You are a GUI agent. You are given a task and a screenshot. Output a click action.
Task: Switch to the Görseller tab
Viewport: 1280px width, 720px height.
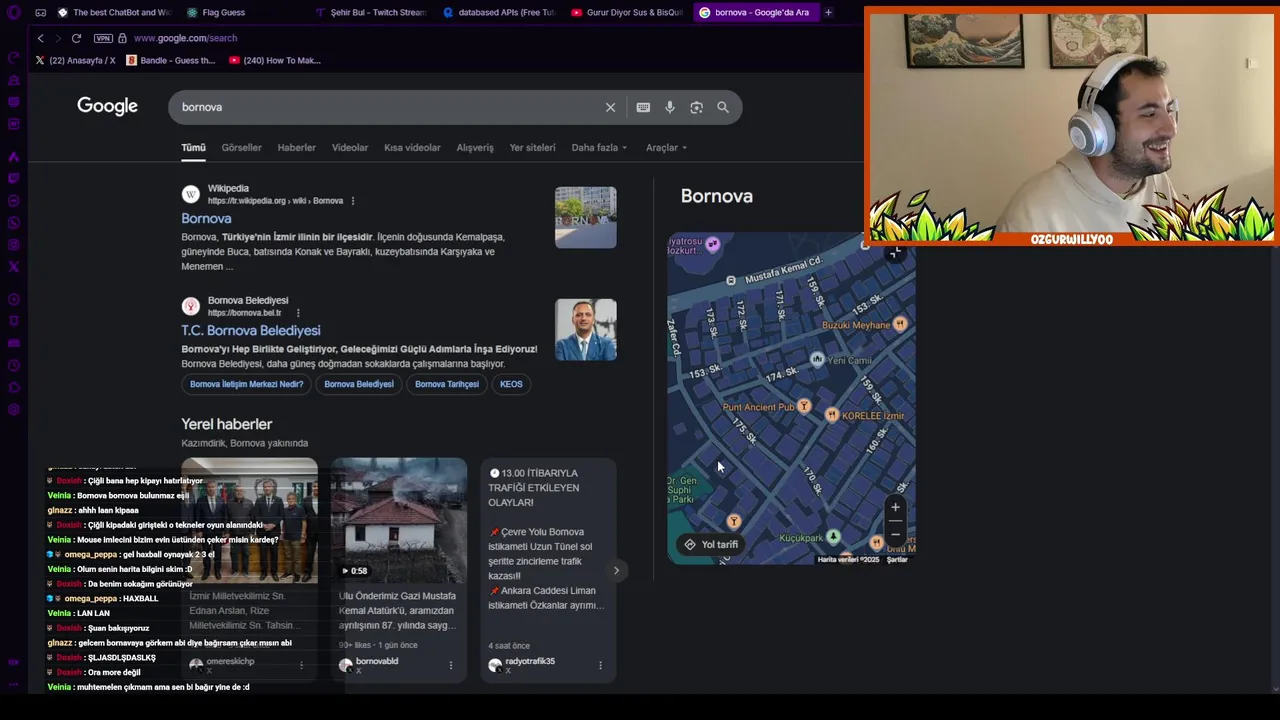(x=241, y=148)
